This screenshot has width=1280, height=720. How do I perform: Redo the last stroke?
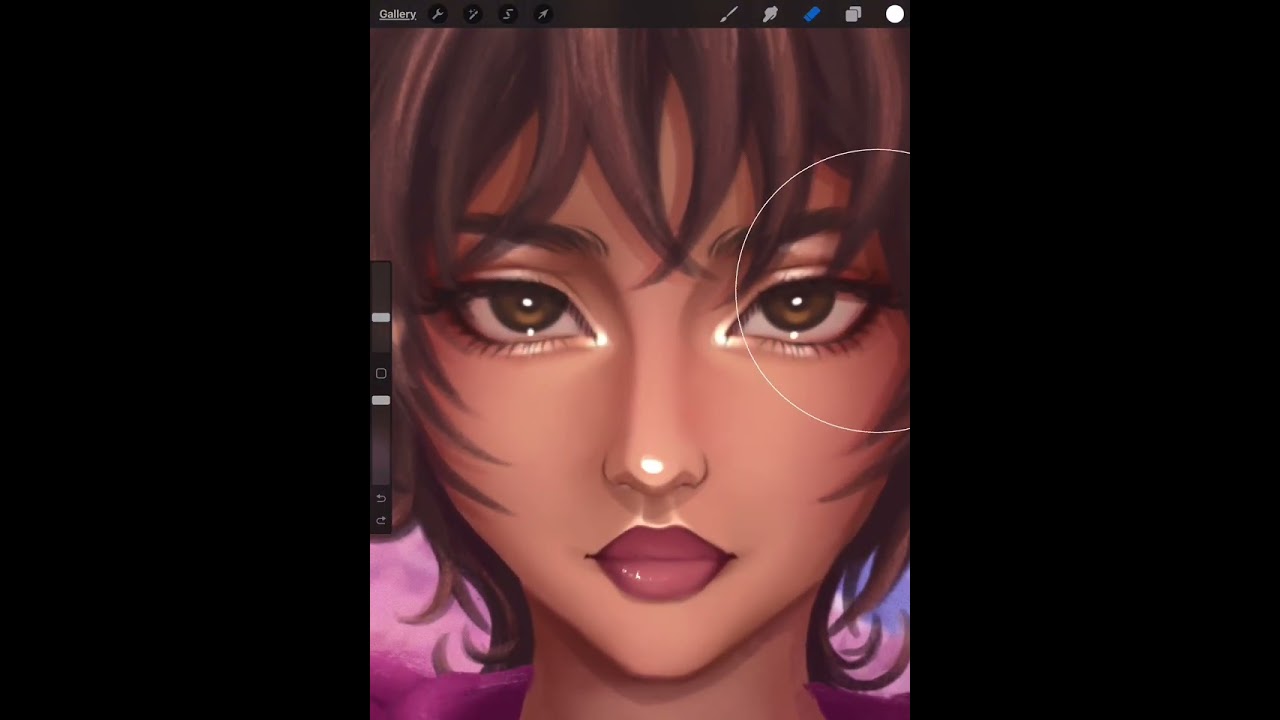(x=381, y=520)
